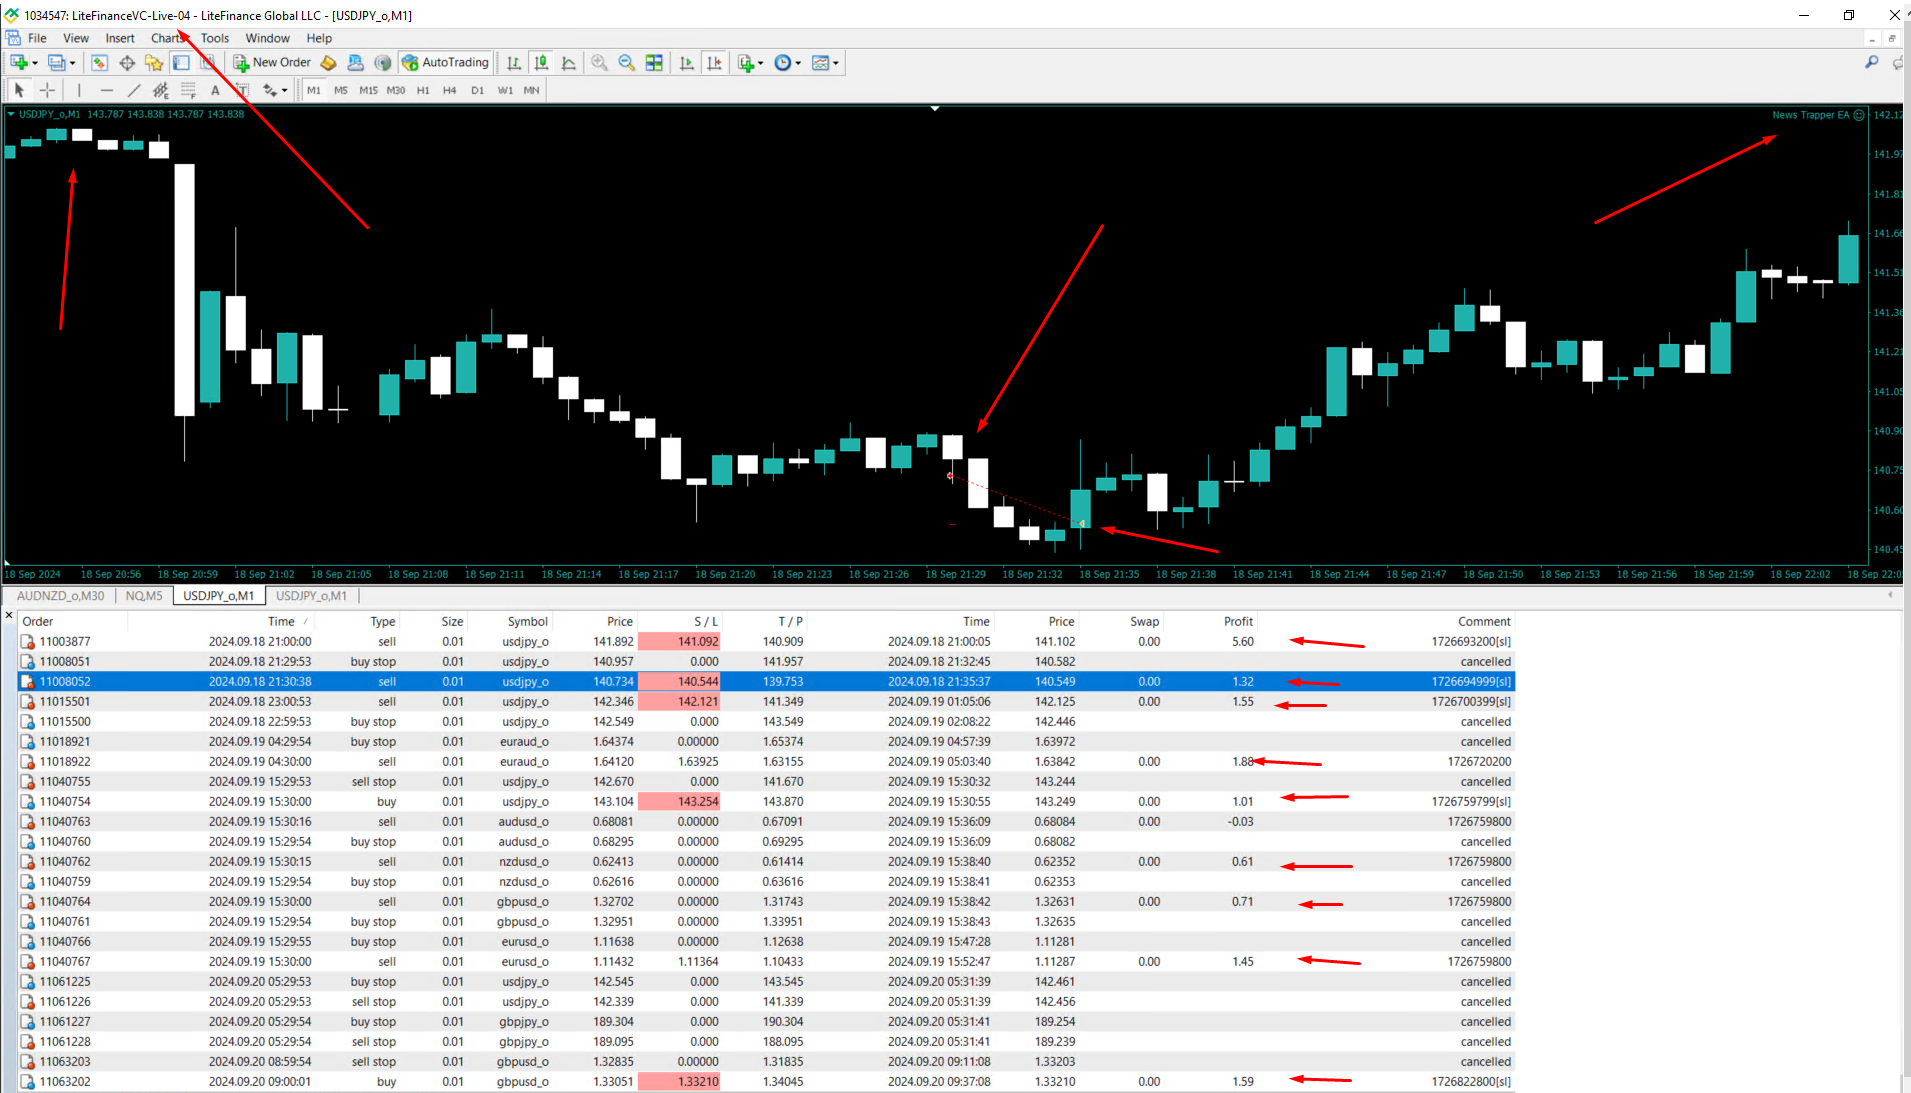Select order 11003877 in history
The image size is (1911, 1093).
(766, 642)
